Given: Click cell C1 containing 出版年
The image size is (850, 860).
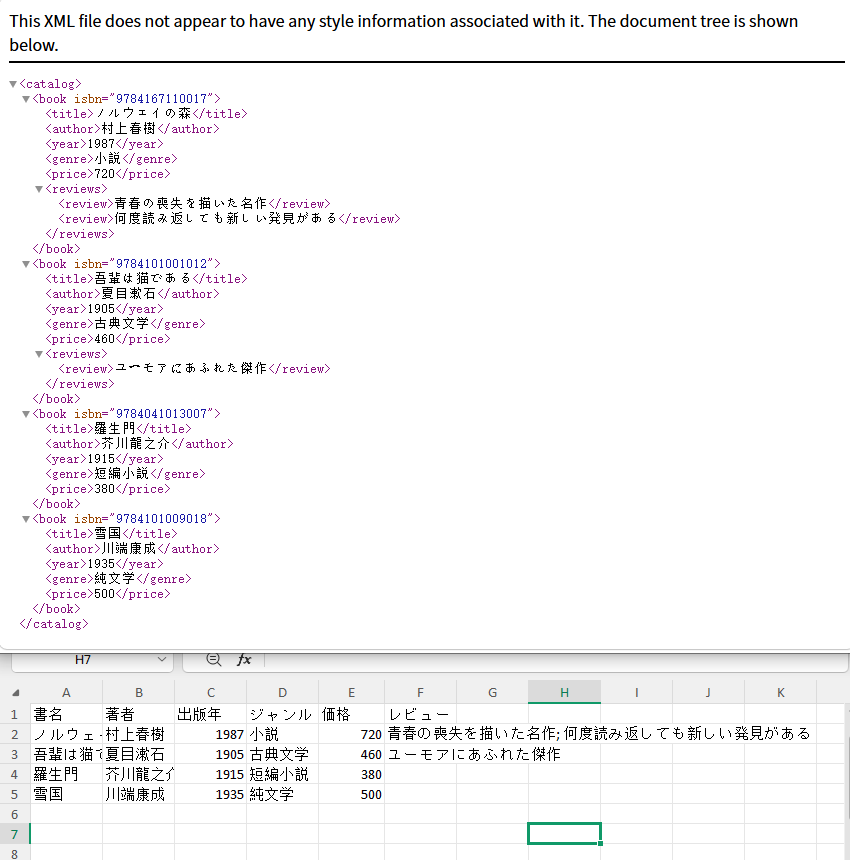Looking at the screenshot, I should (x=211, y=714).
